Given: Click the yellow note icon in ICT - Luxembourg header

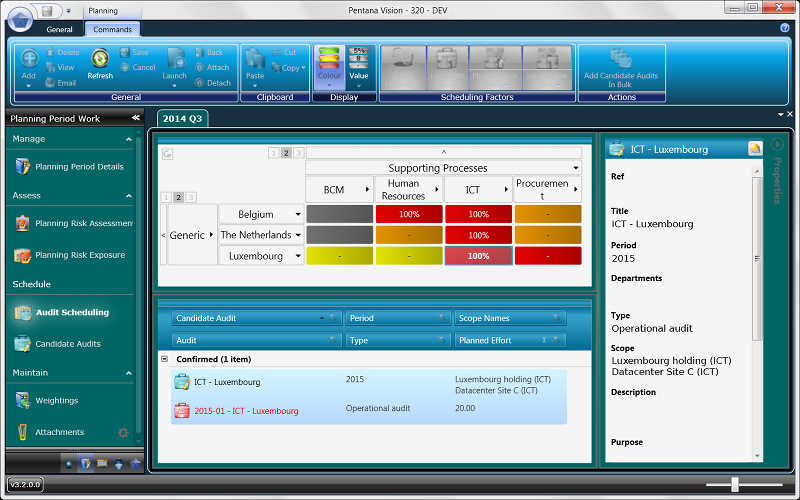Looking at the screenshot, I should tap(755, 148).
